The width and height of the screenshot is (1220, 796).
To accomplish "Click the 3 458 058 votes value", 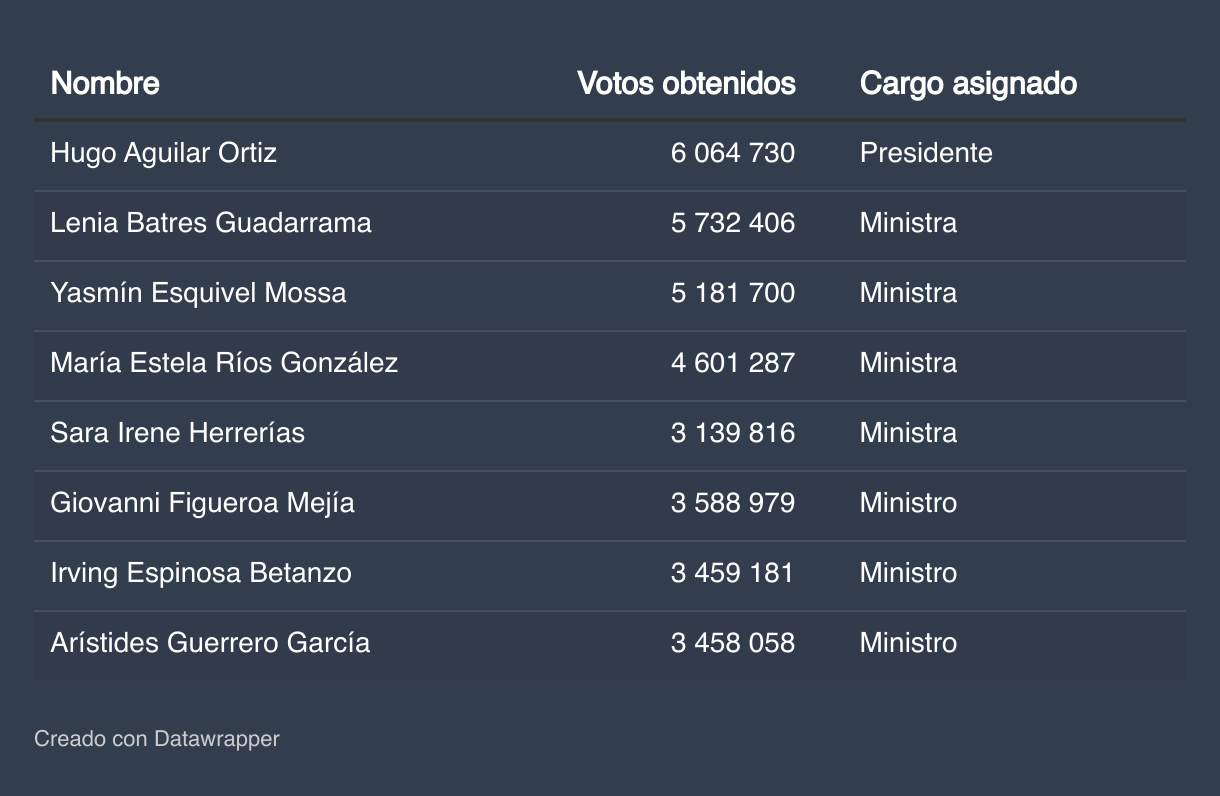I will [732, 643].
